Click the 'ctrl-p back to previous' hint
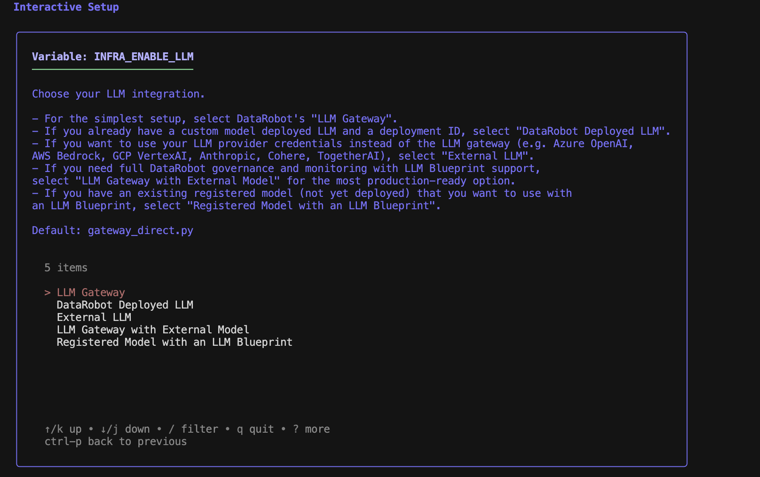Image resolution: width=760 pixels, height=477 pixels. coord(115,442)
